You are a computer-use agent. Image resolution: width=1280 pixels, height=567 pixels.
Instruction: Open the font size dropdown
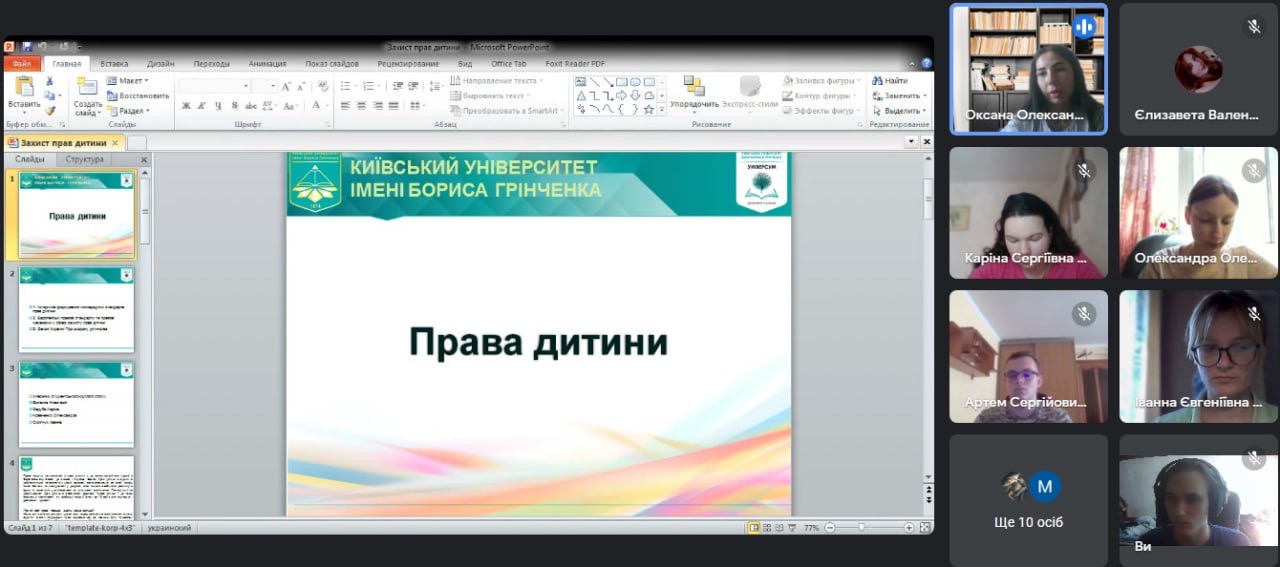click(272, 87)
